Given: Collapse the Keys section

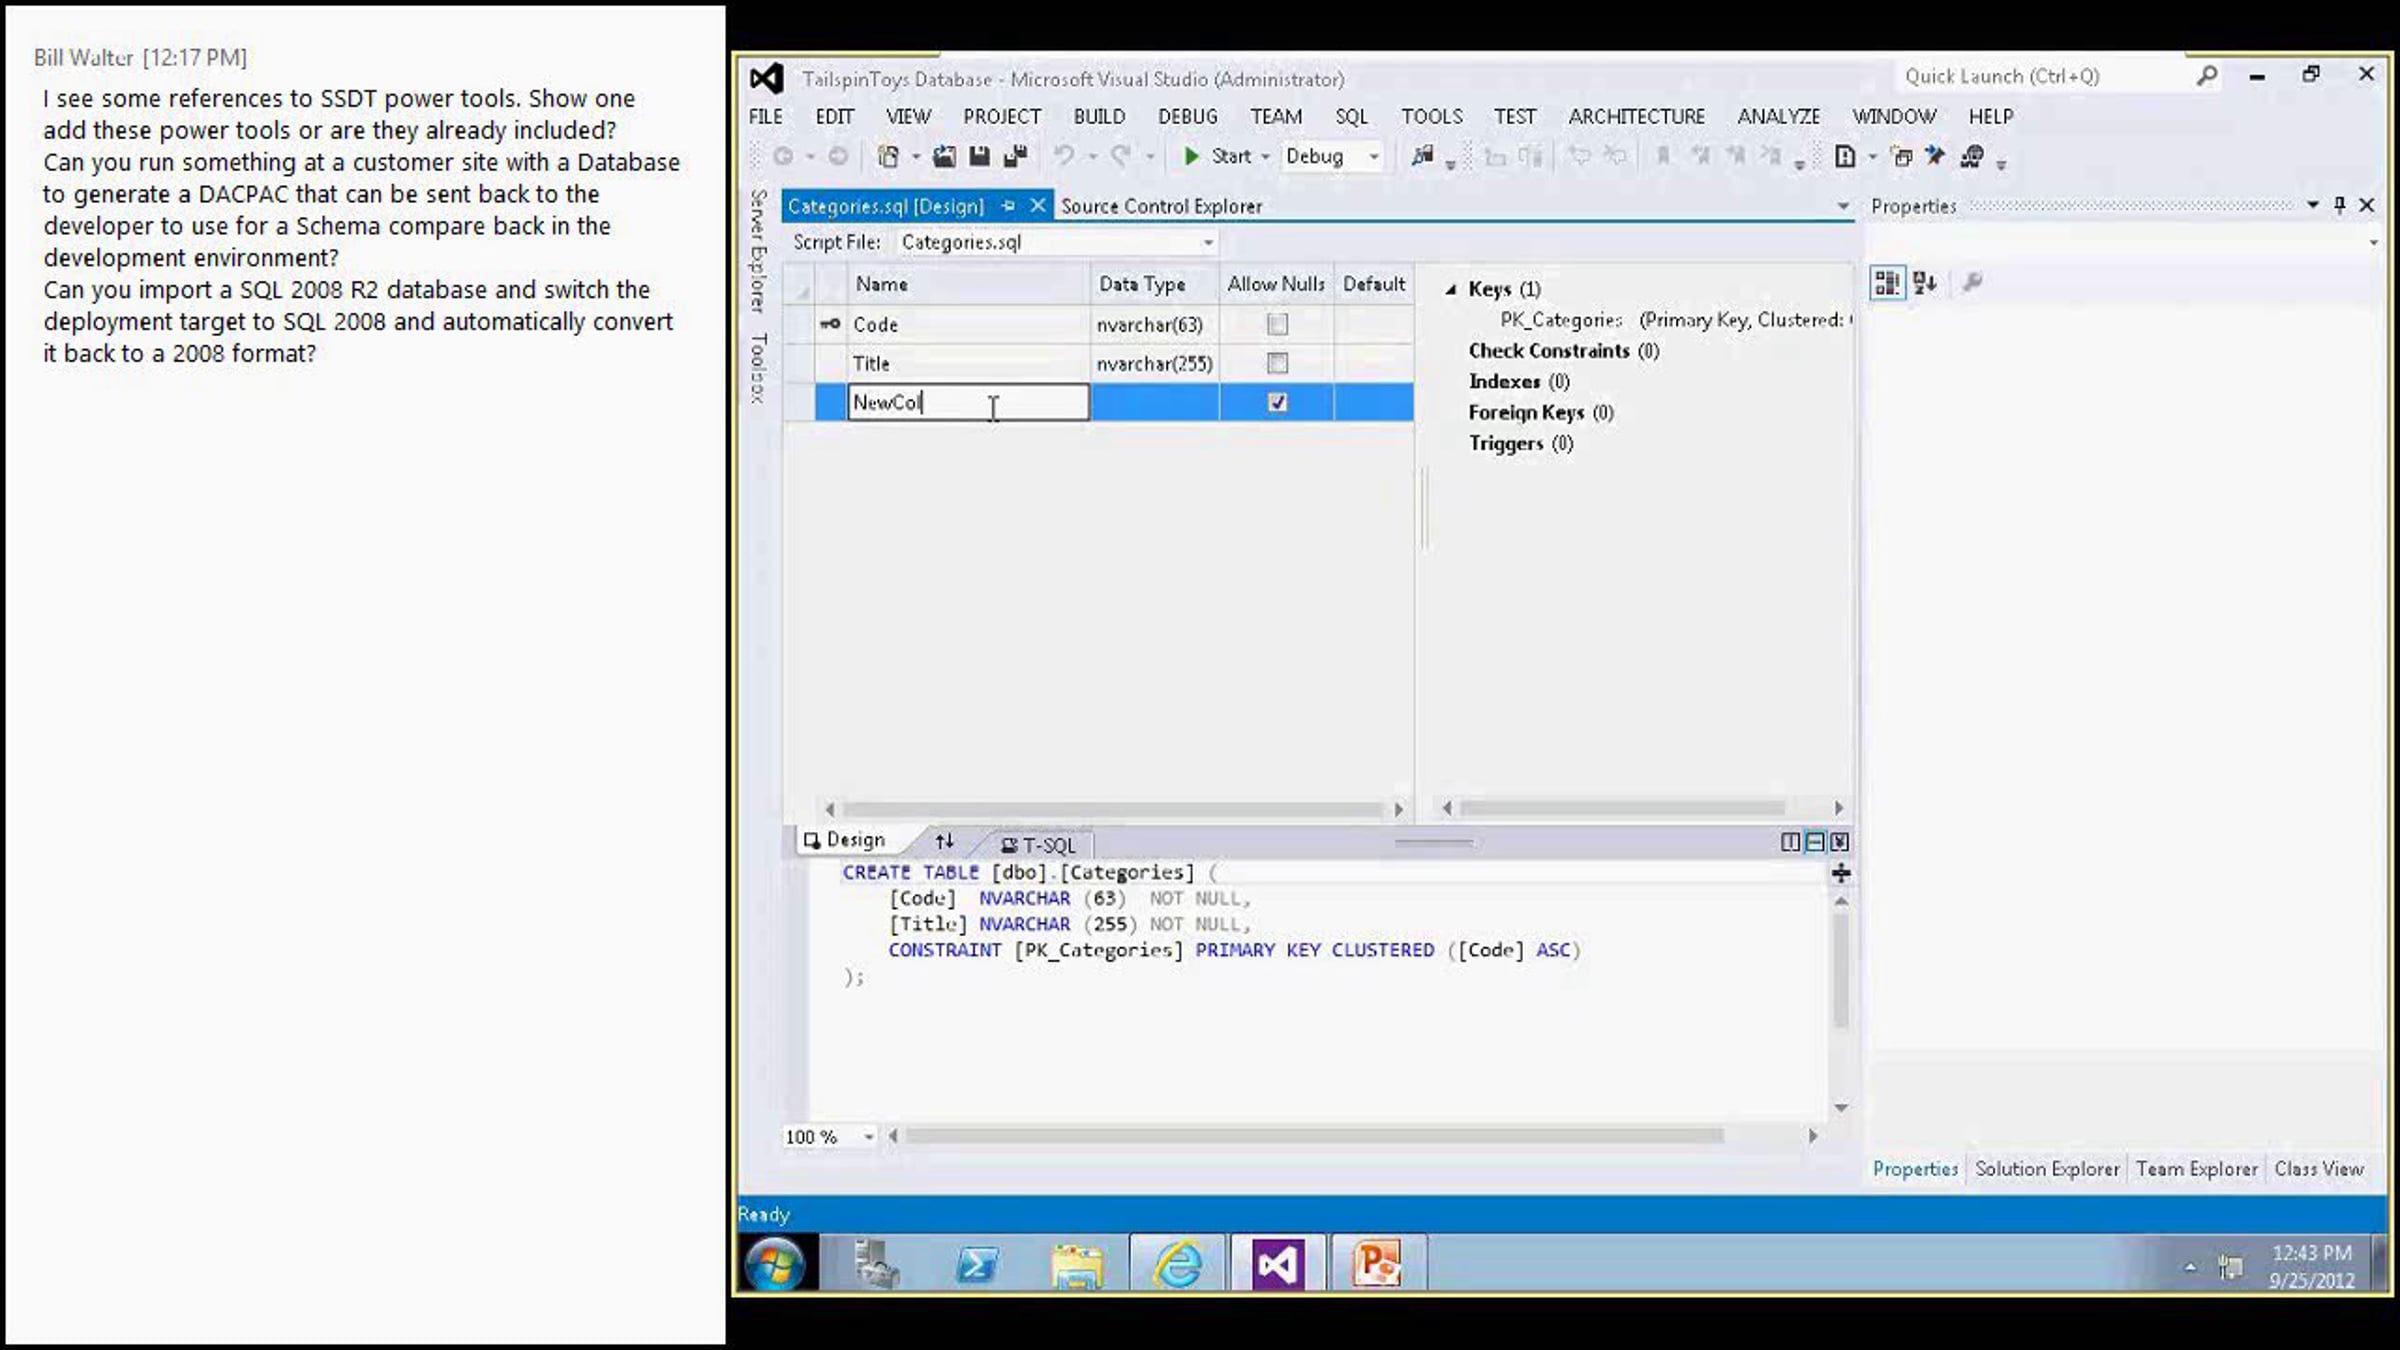Looking at the screenshot, I should [1450, 289].
